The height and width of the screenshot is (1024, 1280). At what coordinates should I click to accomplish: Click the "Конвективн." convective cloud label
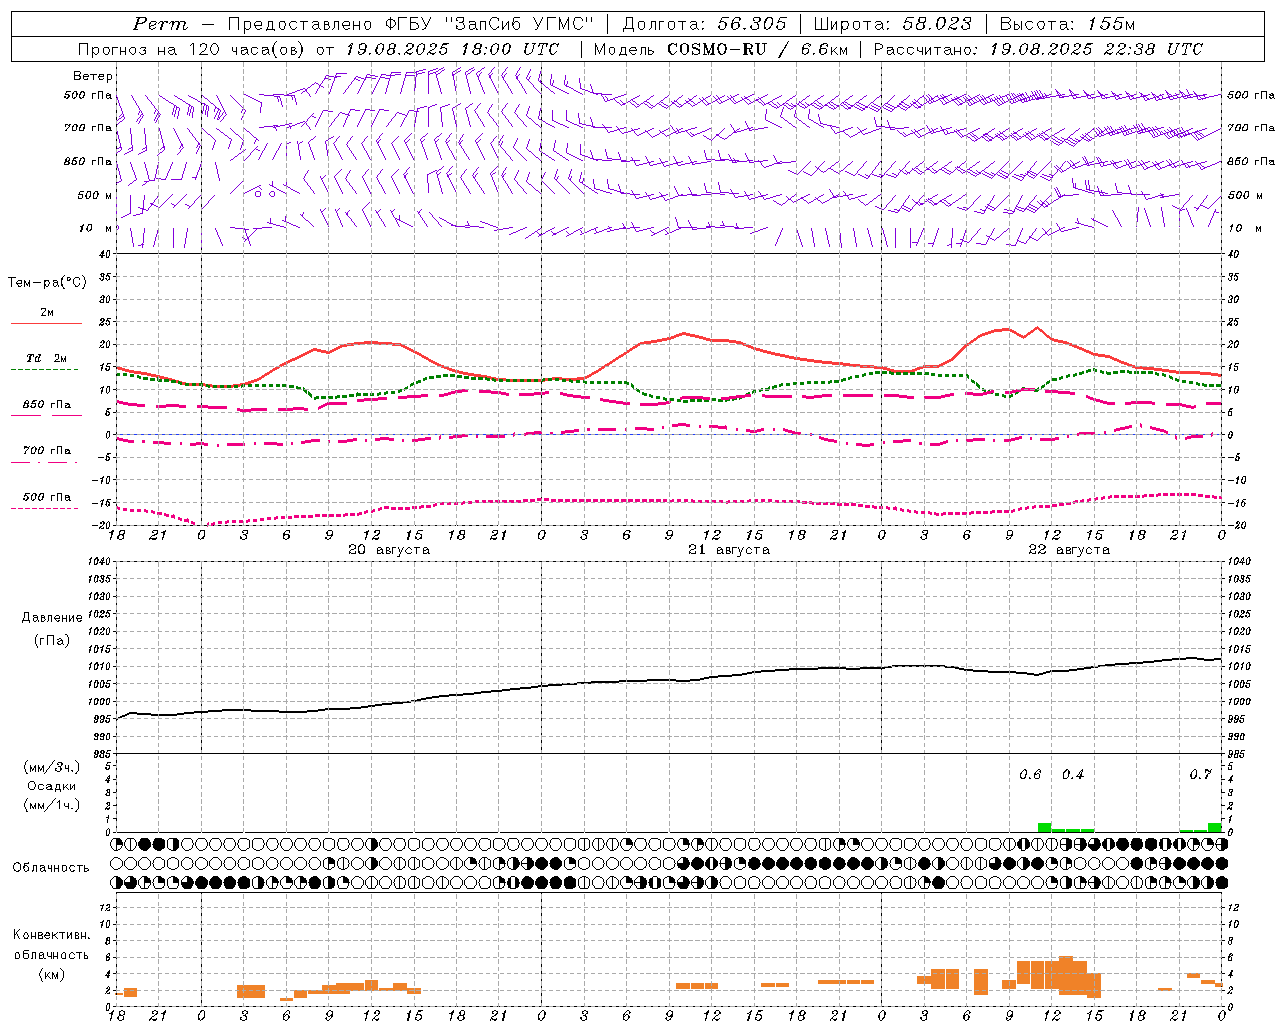pos(51,935)
